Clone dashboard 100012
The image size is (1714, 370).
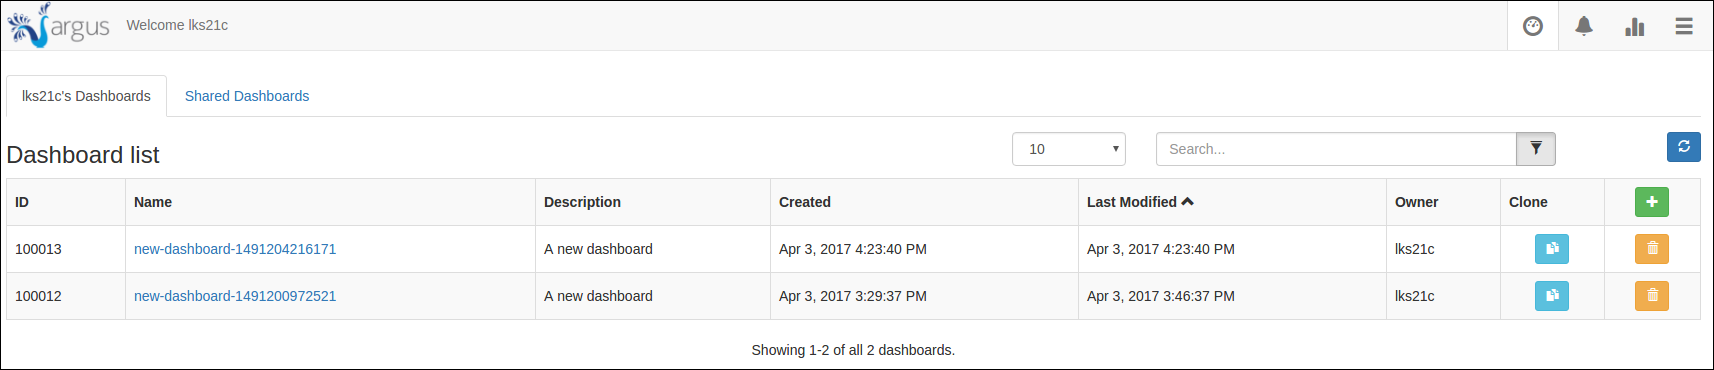1552,296
